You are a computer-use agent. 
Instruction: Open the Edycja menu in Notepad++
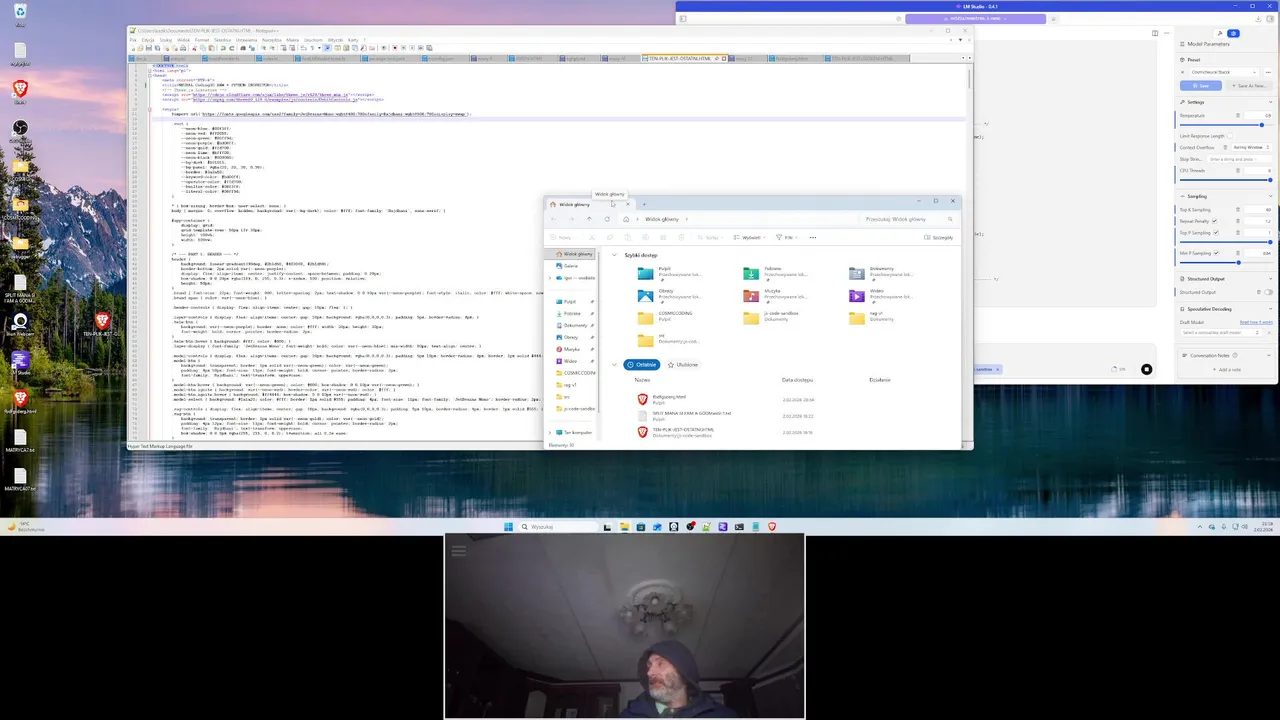pos(150,40)
